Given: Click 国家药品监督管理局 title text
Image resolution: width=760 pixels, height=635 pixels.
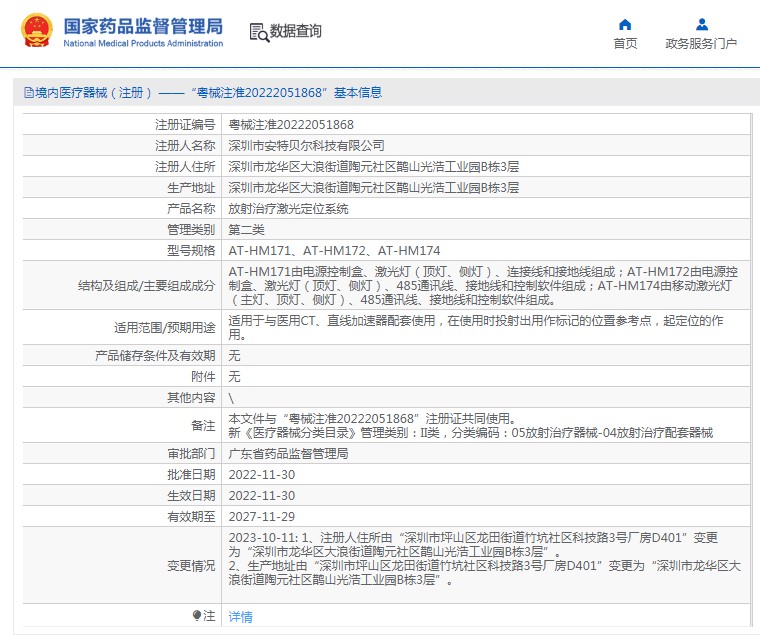Looking at the screenshot, I should point(143,27).
